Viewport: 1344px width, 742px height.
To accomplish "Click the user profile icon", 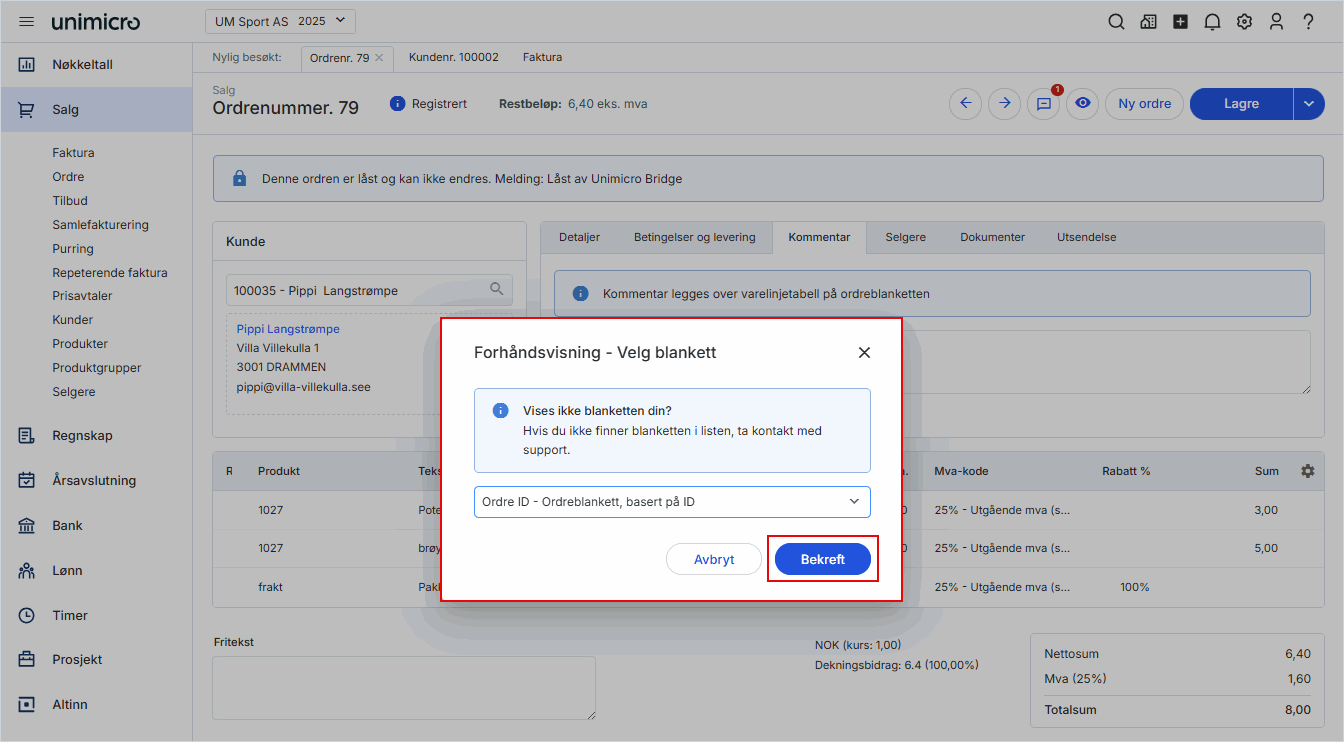I will coord(1276,22).
